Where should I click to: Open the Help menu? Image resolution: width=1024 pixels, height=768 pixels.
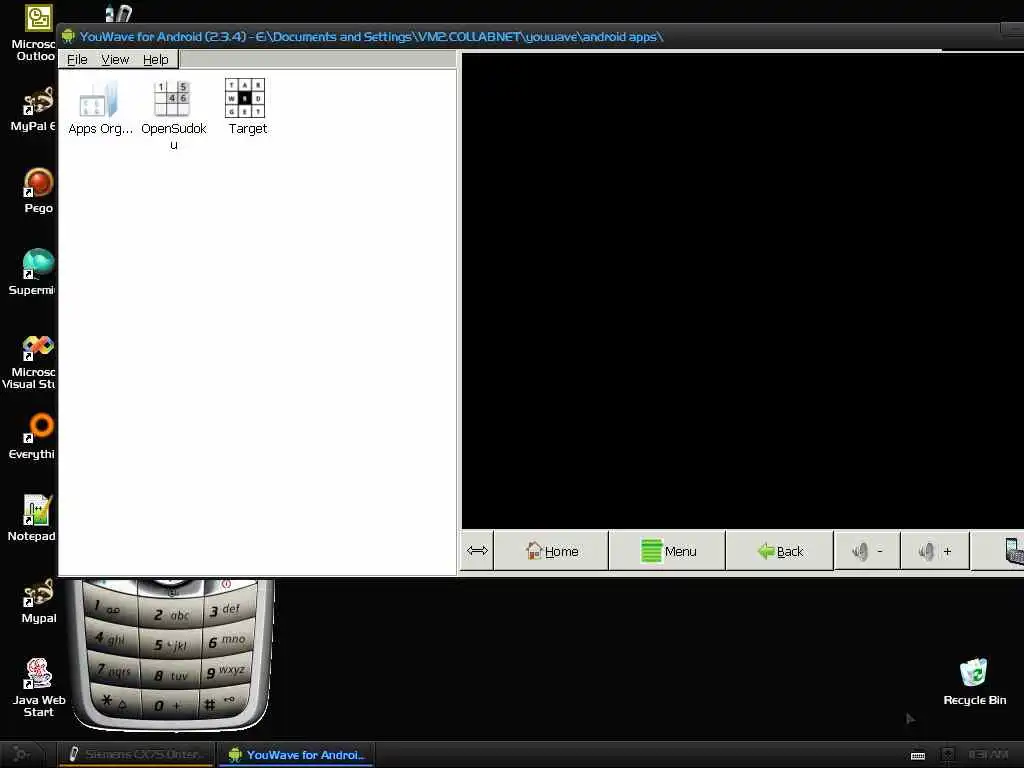(155, 59)
